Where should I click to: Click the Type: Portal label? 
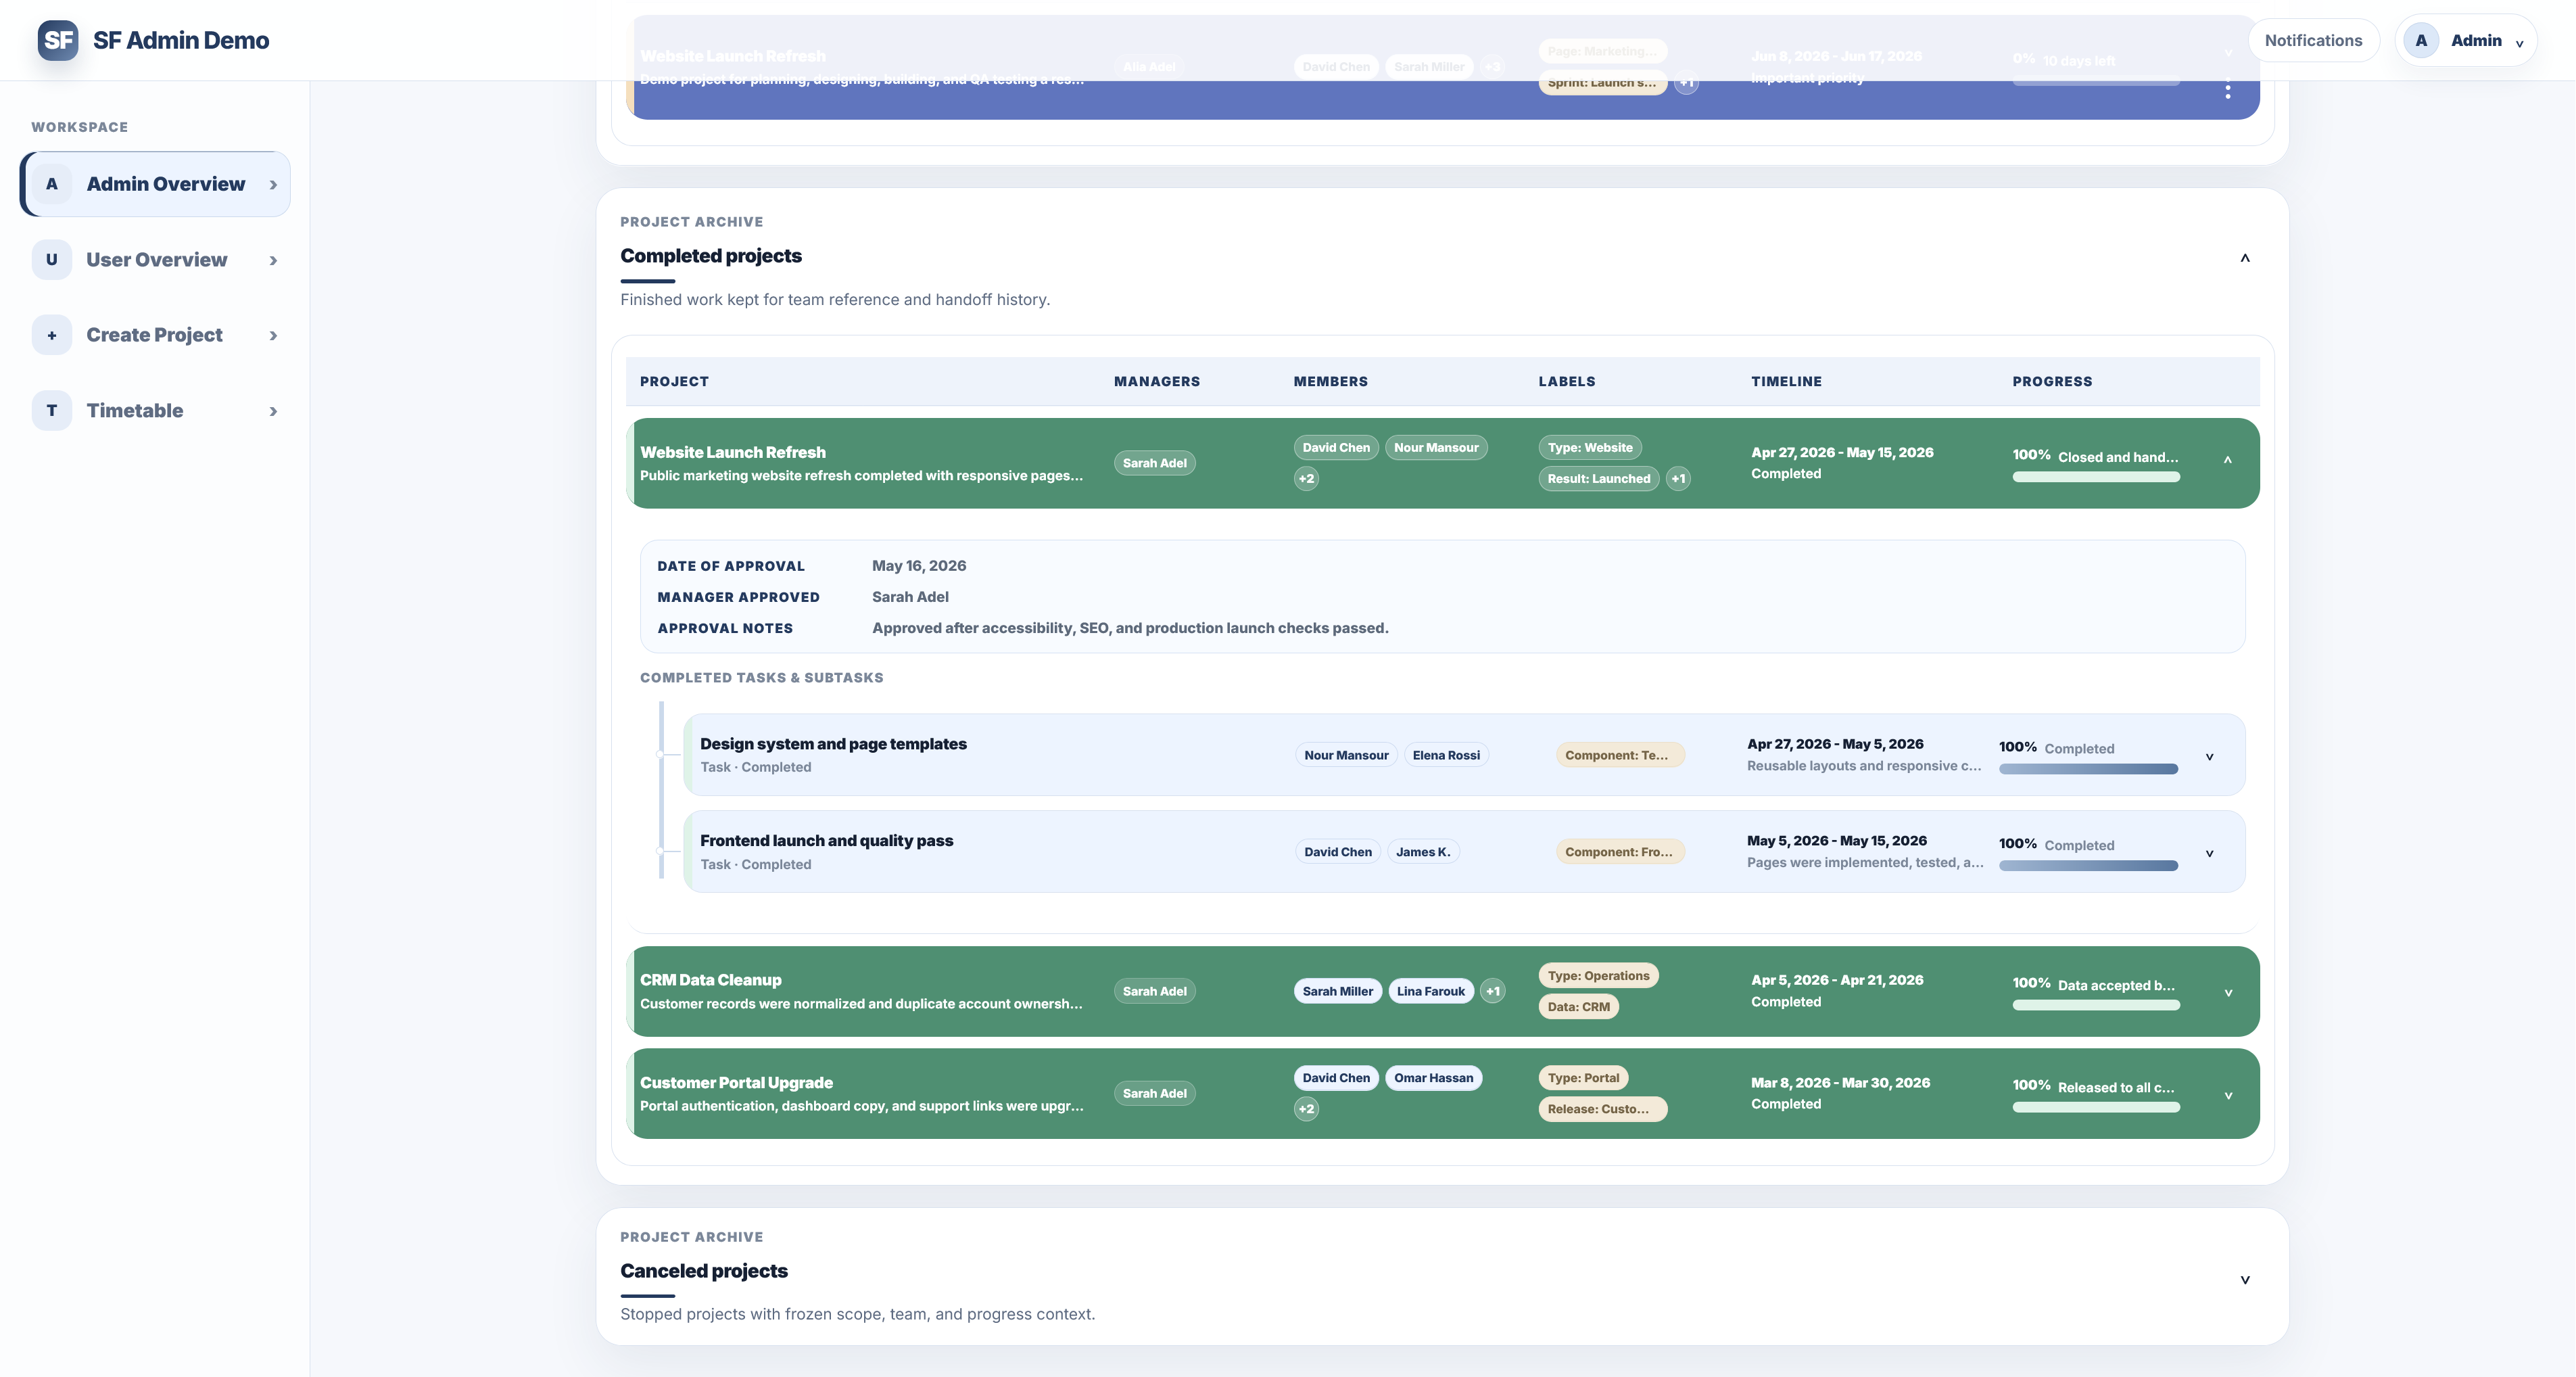coord(1583,1078)
